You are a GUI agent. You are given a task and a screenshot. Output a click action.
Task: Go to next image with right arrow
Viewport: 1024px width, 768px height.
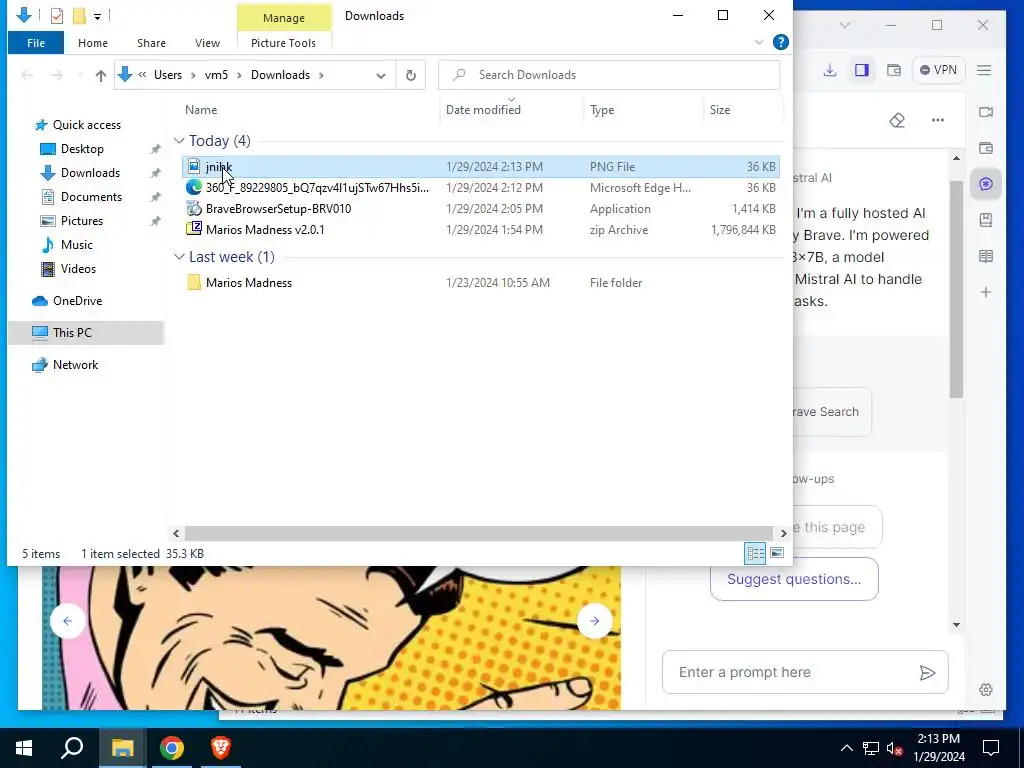point(594,621)
